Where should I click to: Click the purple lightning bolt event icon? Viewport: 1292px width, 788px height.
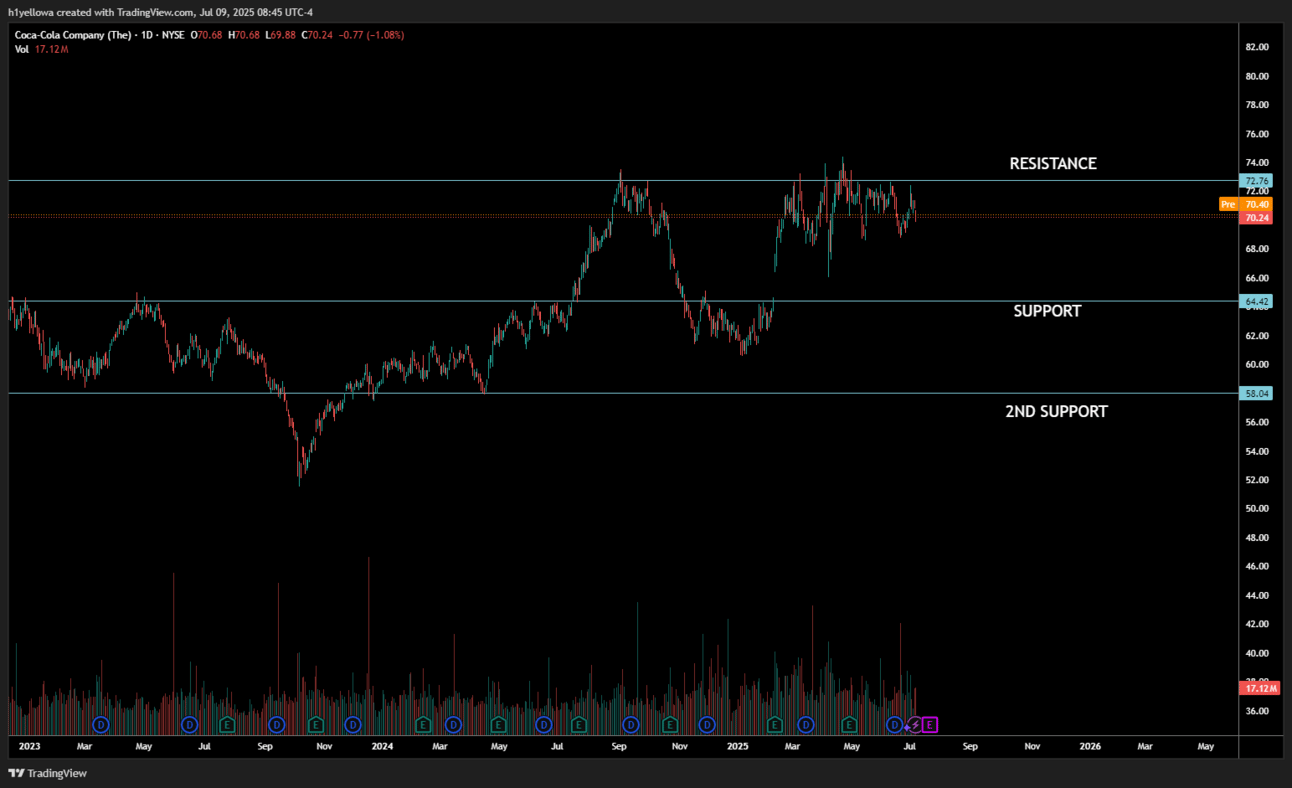click(x=914, y=724)
